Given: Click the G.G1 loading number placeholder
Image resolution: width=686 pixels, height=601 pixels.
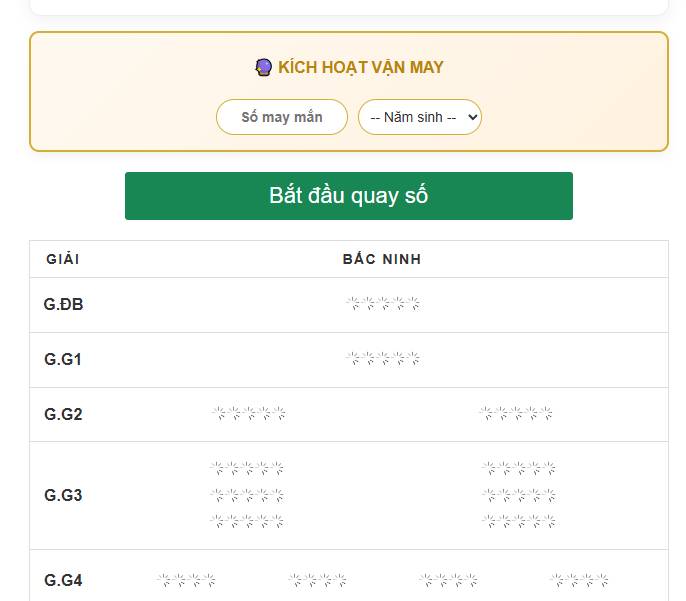Looking at the screenshot, I should 383,358.
